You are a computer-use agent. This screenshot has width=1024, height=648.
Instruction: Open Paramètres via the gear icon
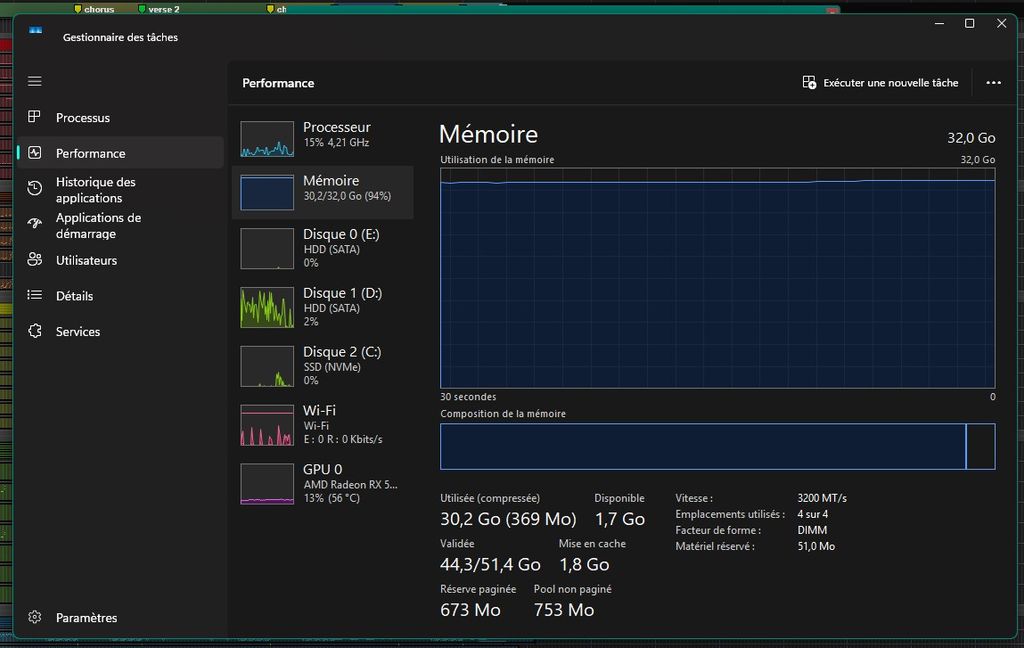tap(35, 617)
